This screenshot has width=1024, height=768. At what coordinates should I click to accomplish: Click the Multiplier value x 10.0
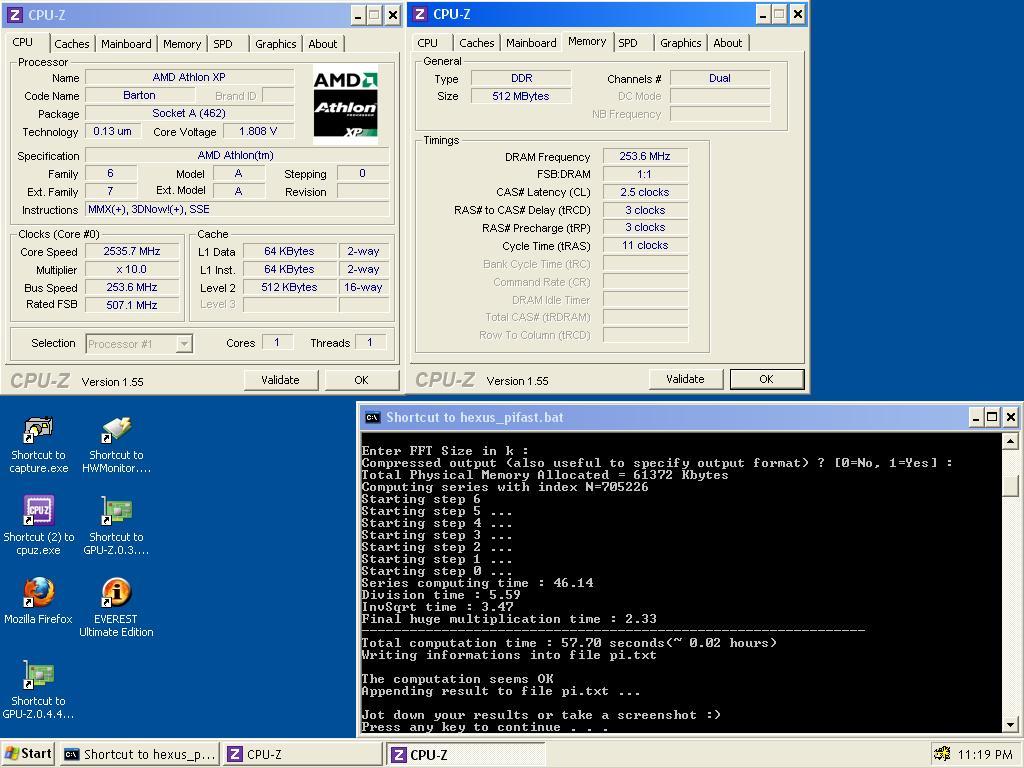pyautogui.click(x=132, y=269)
